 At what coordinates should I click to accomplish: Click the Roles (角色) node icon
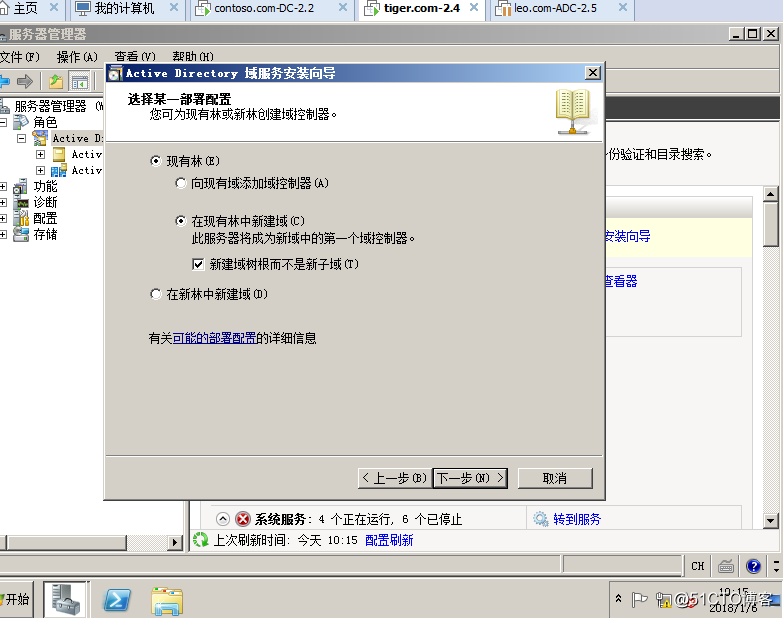pyautogui.click(x=21, y=122)
